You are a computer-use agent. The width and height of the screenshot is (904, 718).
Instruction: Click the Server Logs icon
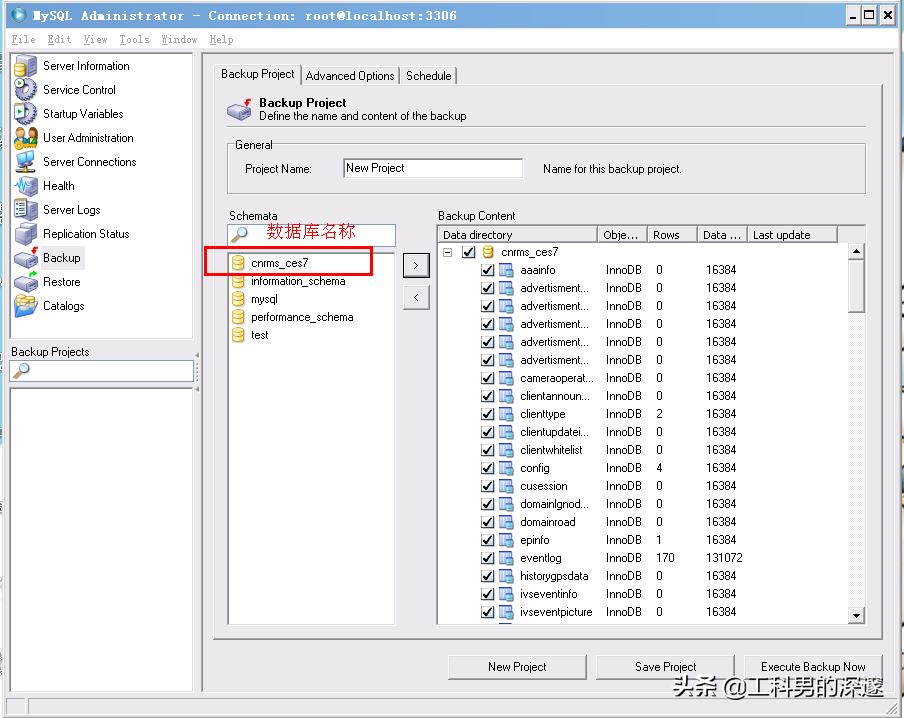click(25, 210)
